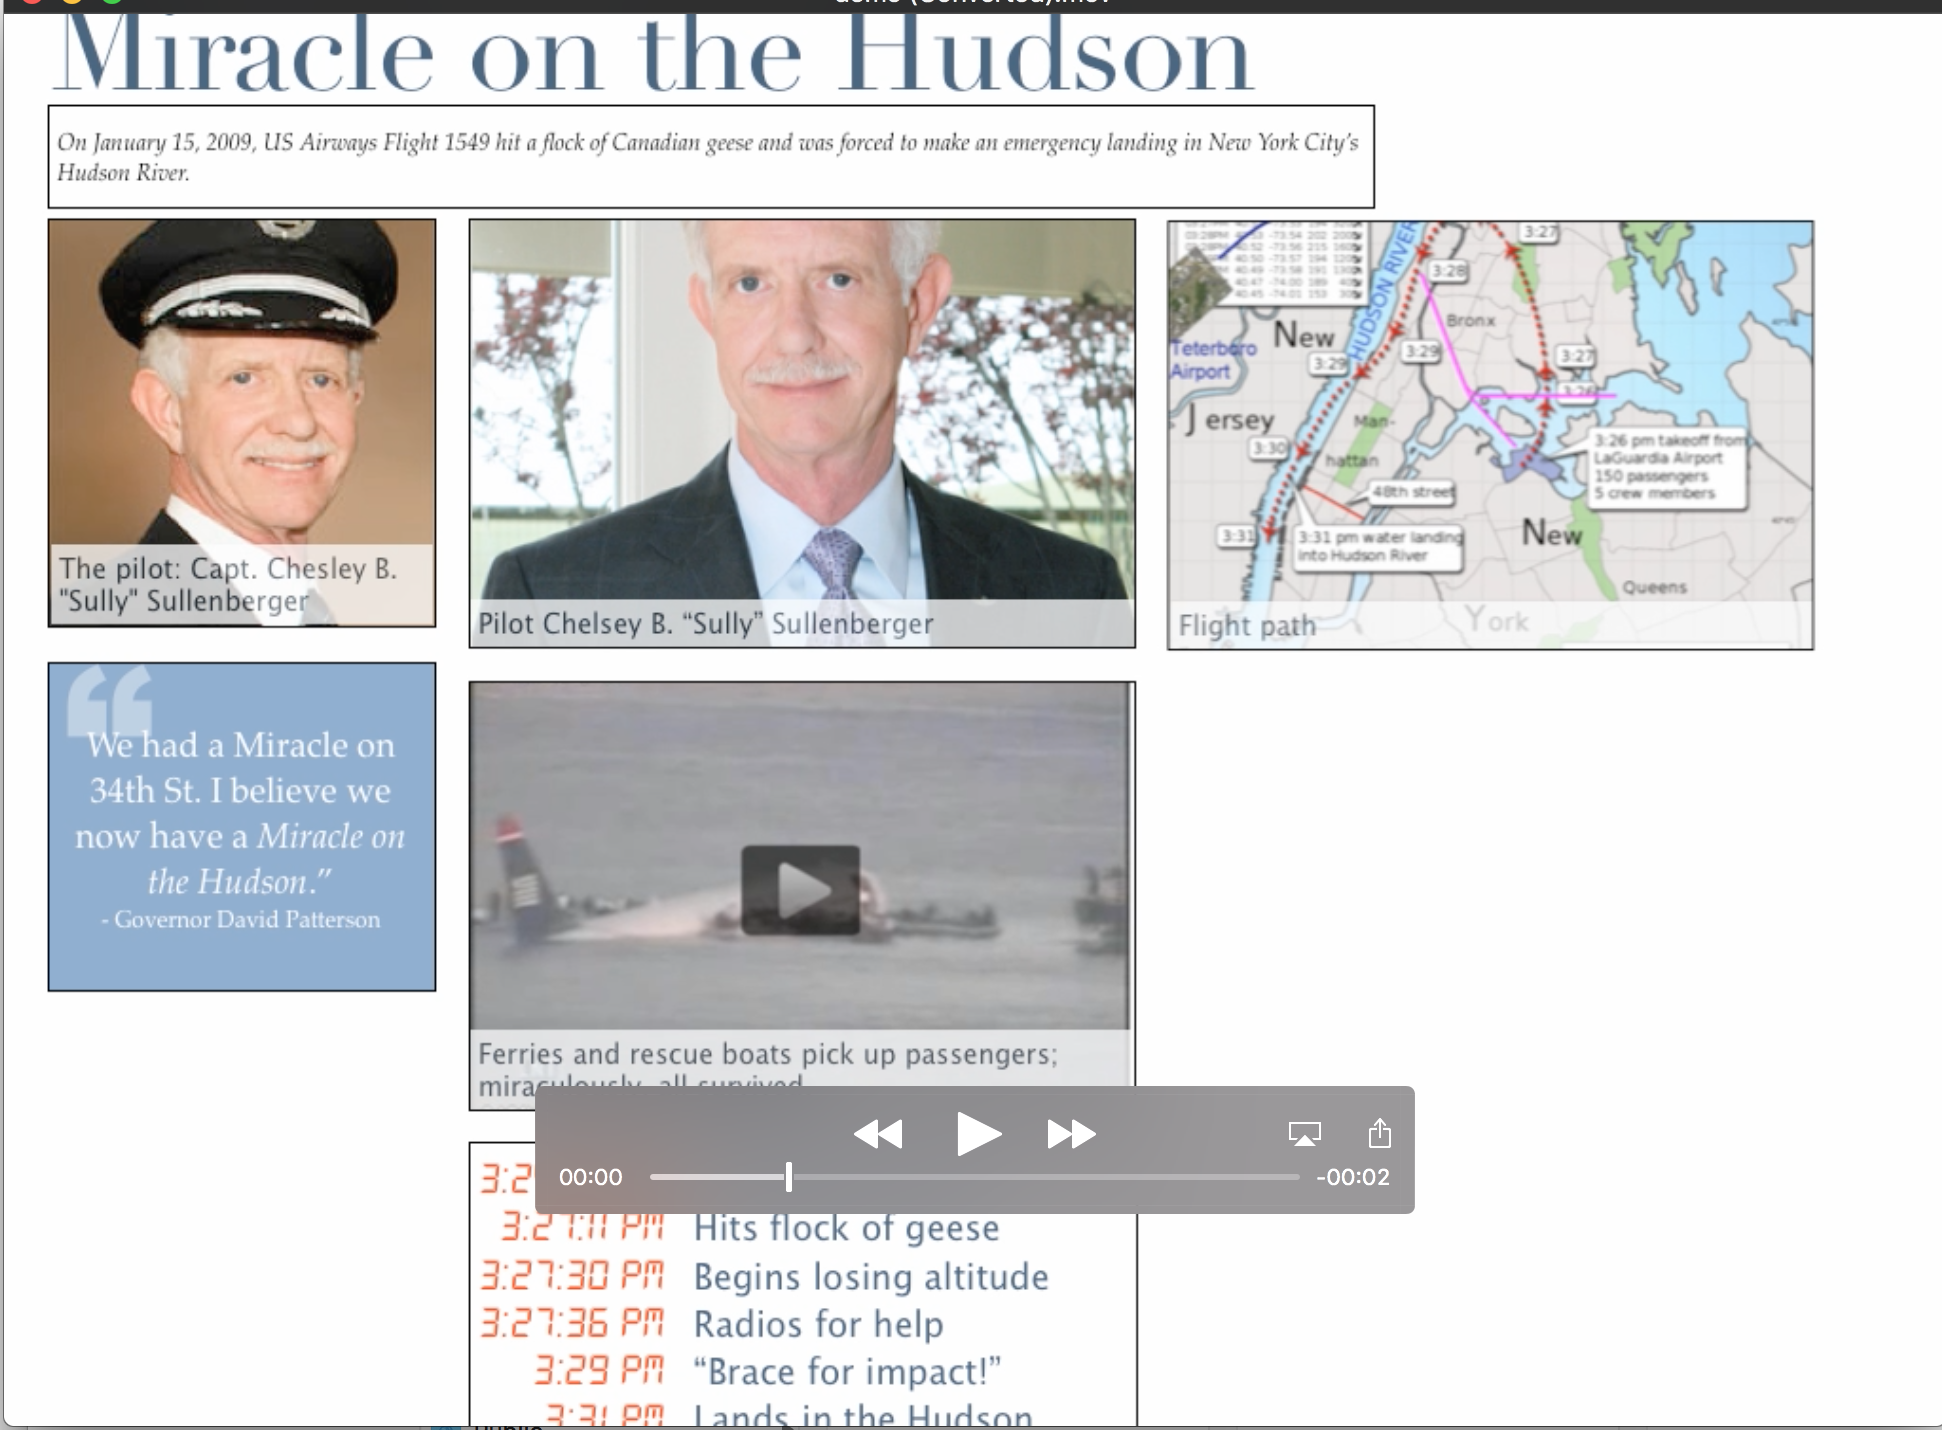1942x1430 pixels.
Task: Click the rewind button in player controls
Action: tap(878, 1134)
